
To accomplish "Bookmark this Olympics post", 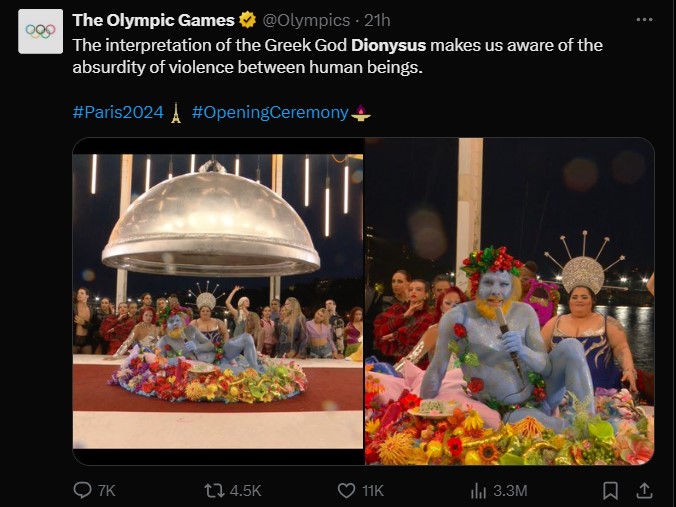I will tap(610, 490).
